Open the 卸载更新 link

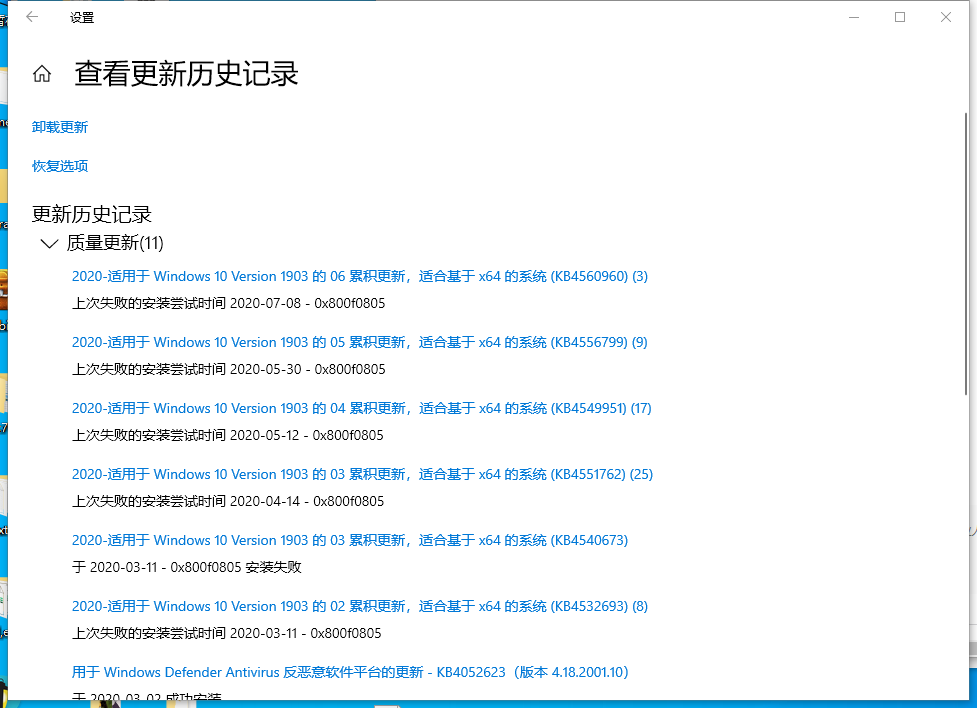point(60,127)
